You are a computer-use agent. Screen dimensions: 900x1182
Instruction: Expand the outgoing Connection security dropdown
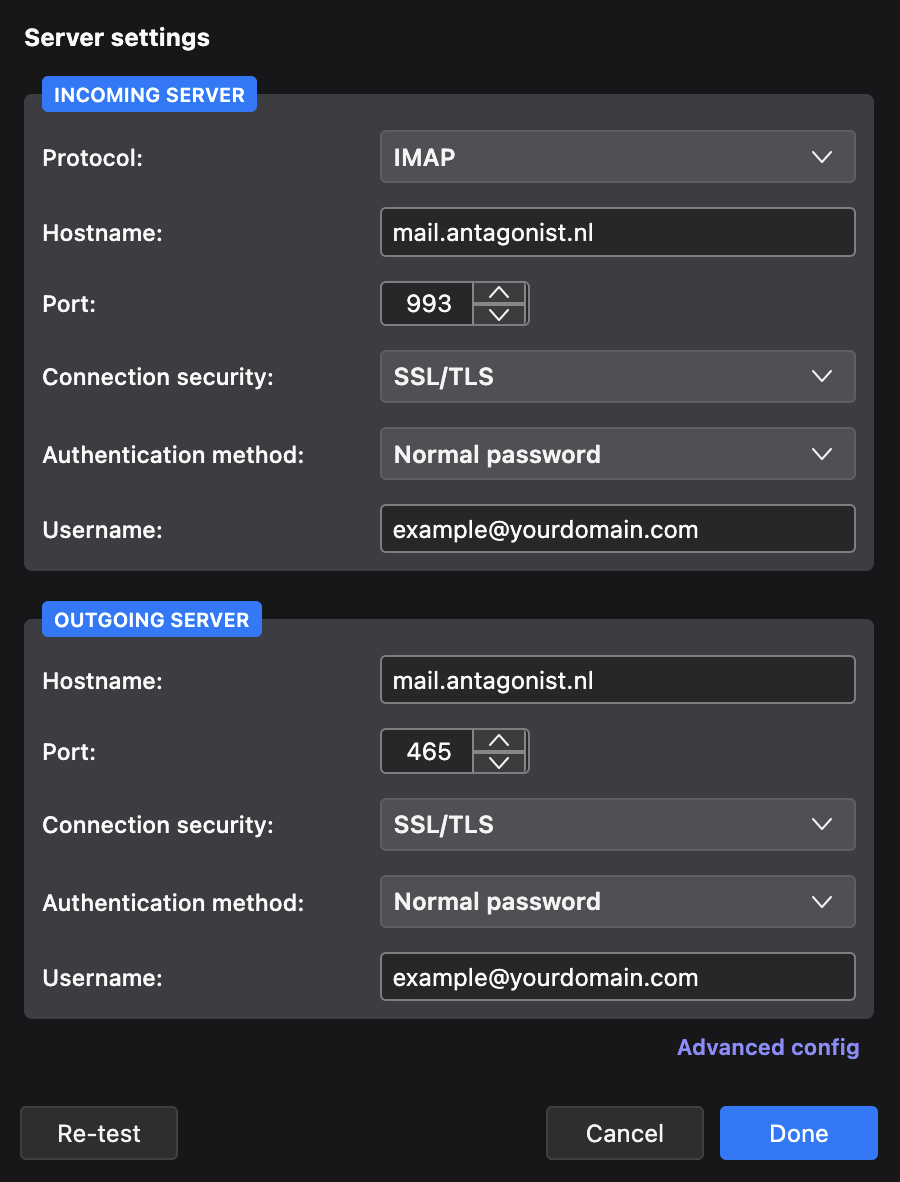tap(617, 825)
